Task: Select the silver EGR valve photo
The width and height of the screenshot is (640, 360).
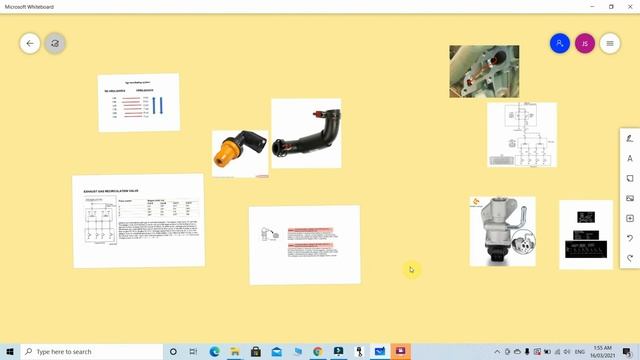Action: pos(502,231)
